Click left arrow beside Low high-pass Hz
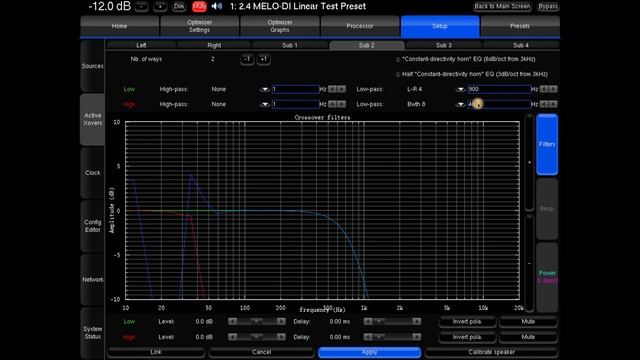This screenshot has height=360, width=640. pyautogui.click(x=332, y=89)
